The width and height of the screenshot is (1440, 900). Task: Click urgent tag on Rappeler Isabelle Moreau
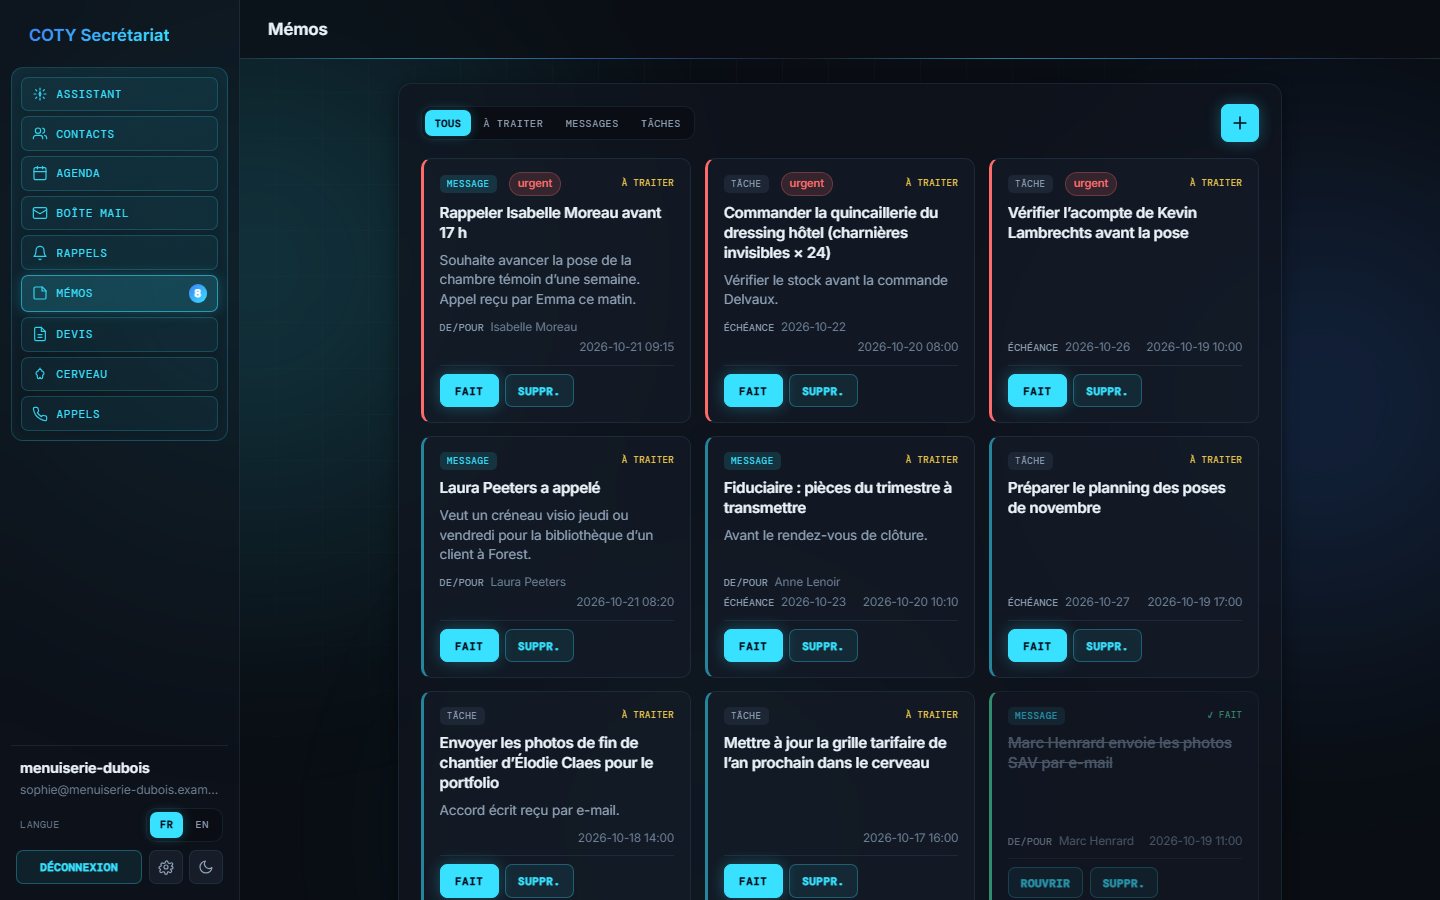tap(535, 183)
